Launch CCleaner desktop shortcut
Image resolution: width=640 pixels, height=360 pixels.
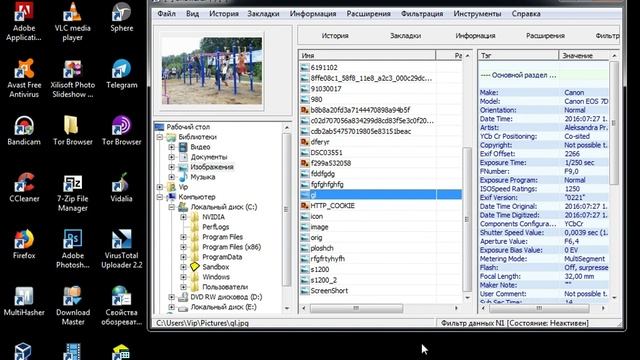(x=24, y=188)
